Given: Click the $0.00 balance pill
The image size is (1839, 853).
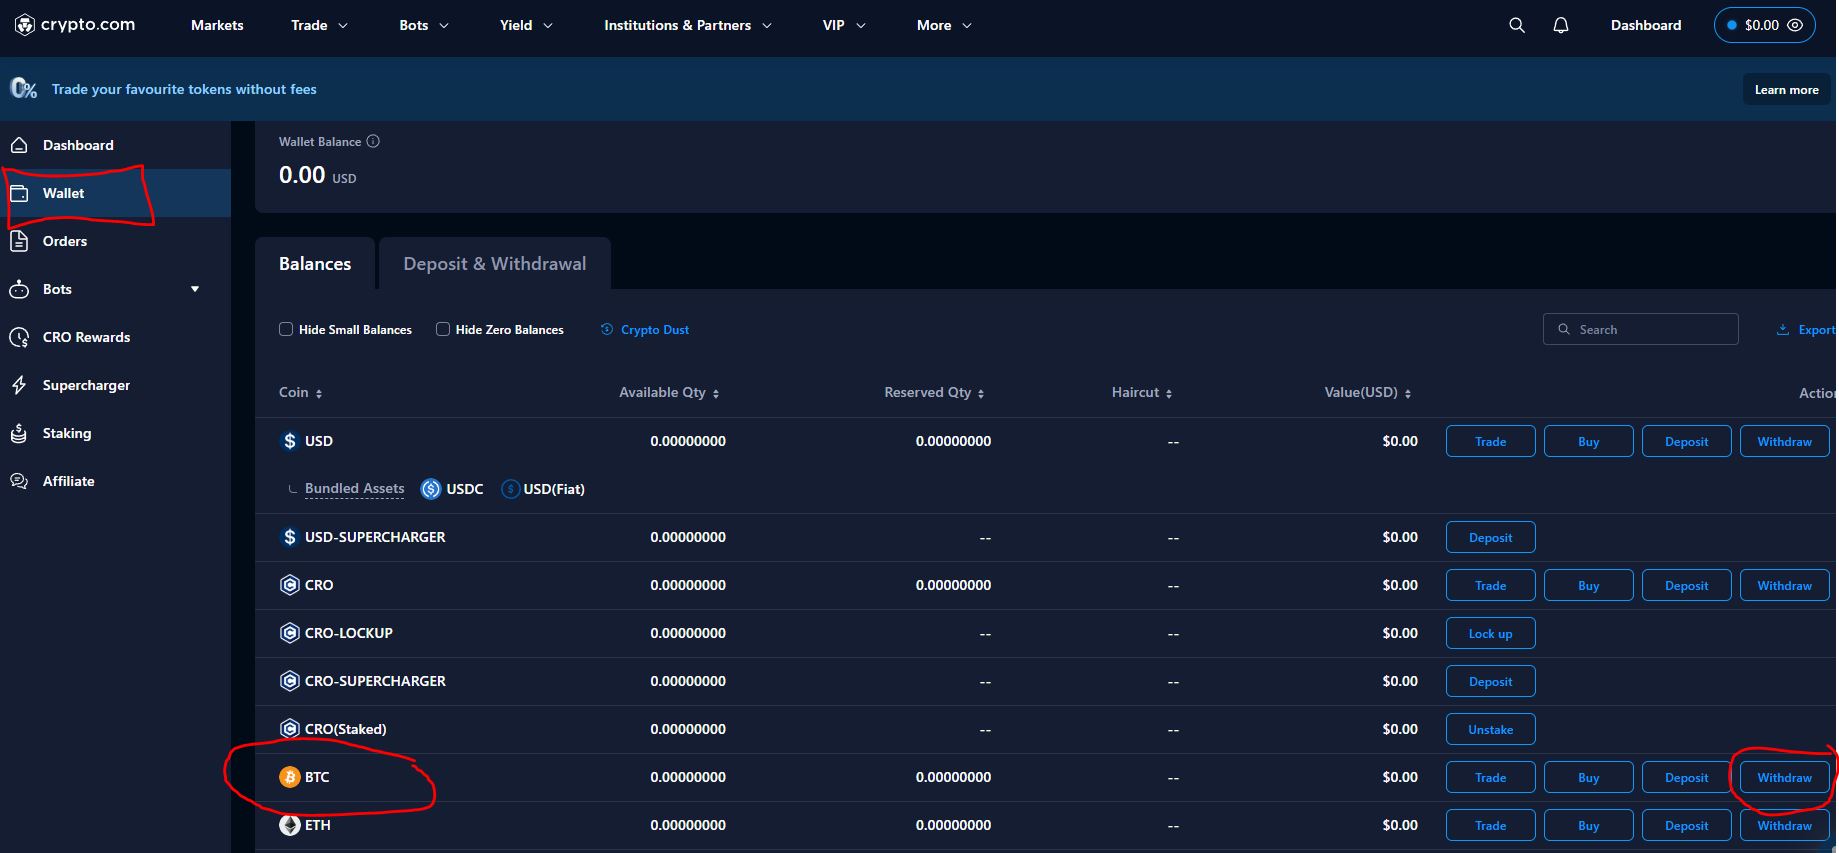Looking at the screenshot, I should (1764, 25).
